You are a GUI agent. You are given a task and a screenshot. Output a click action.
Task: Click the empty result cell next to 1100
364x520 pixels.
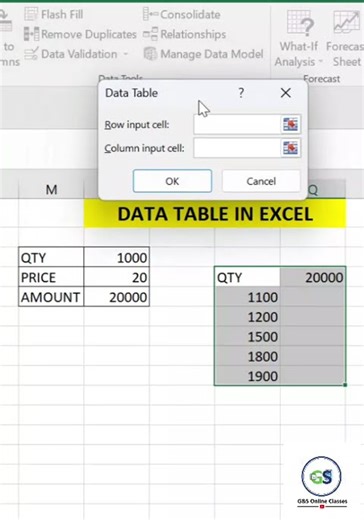(313, 297)
